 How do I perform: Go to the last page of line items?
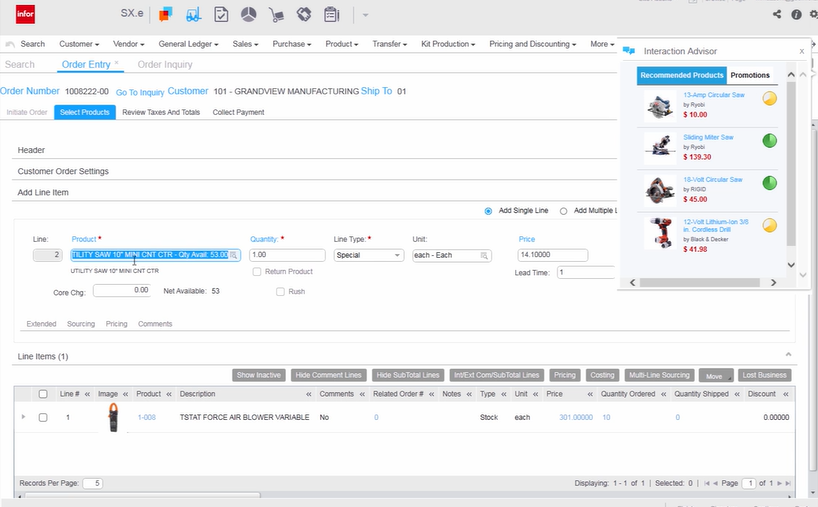click(788, 484)
